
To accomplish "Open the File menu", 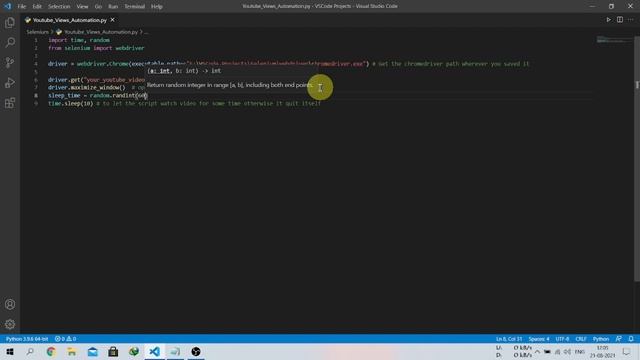I will pyautogui.click(x=22, y=7).
